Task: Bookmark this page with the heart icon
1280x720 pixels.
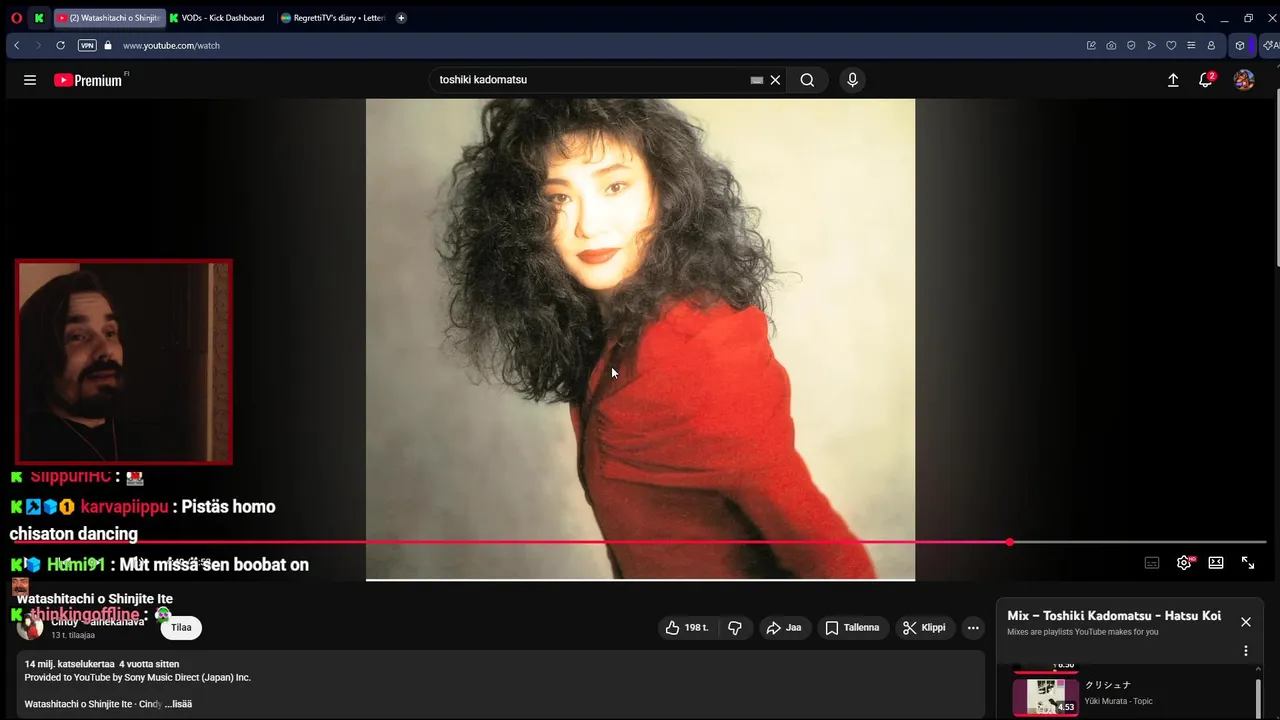Action: tap(1171, 45)
